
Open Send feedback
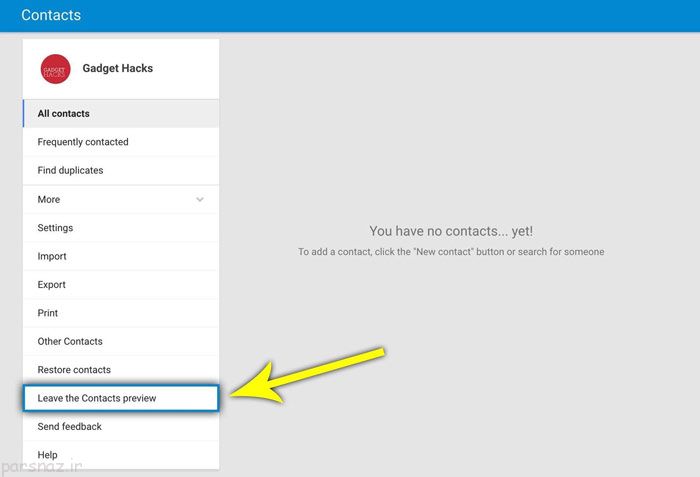121,427
